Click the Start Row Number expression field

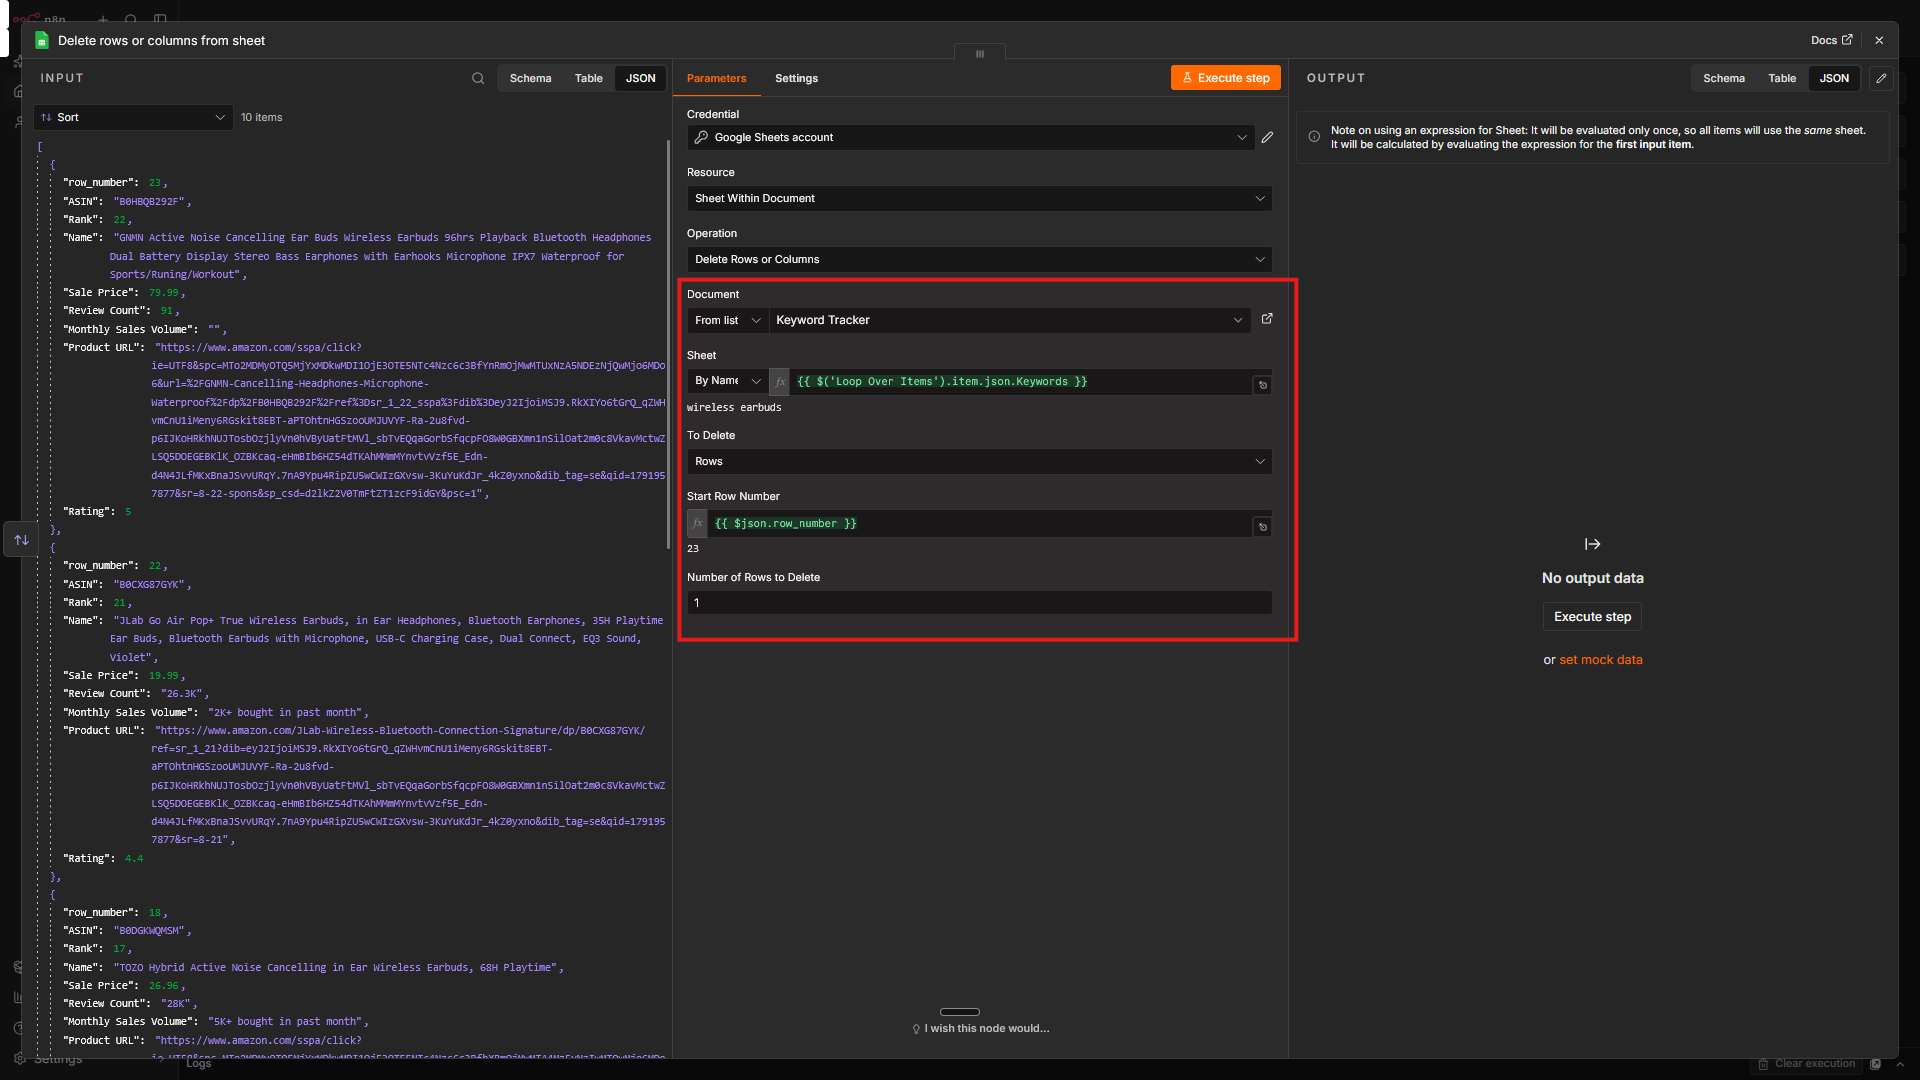coord(980,523)
